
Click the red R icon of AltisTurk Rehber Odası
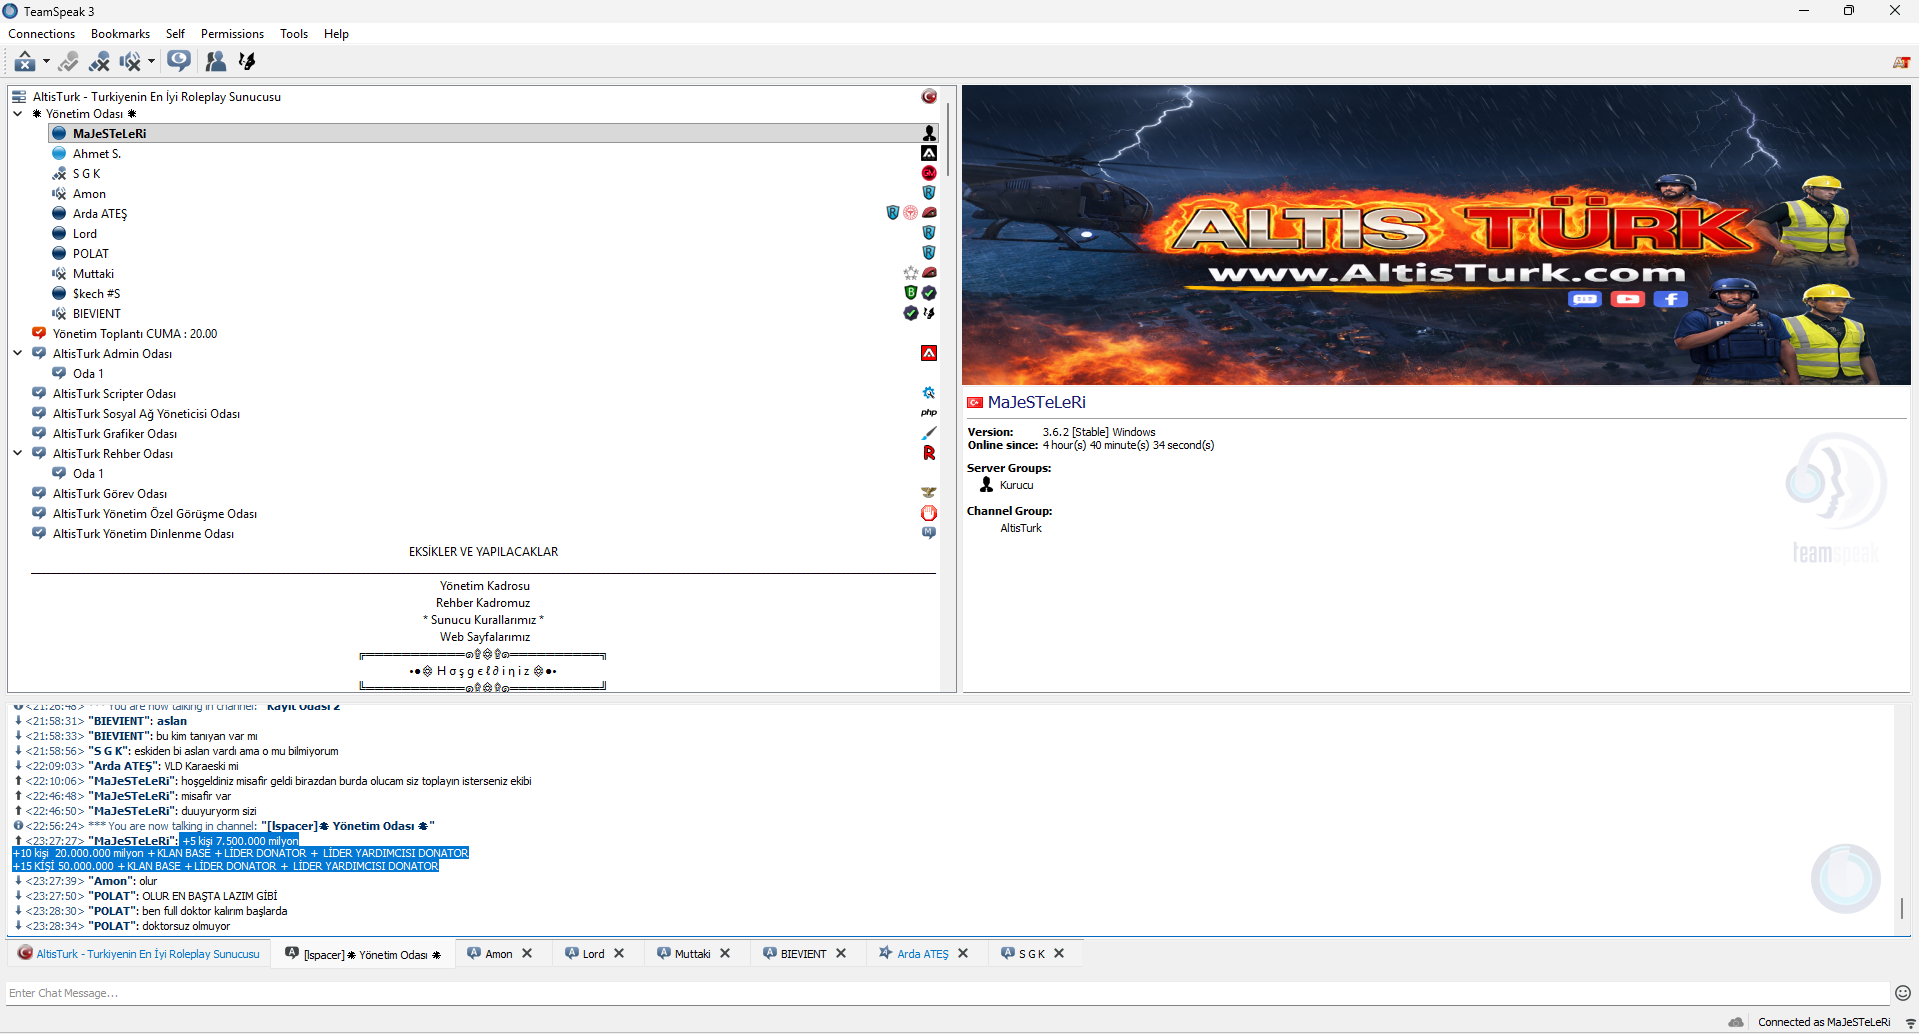[x=929, y=453]
